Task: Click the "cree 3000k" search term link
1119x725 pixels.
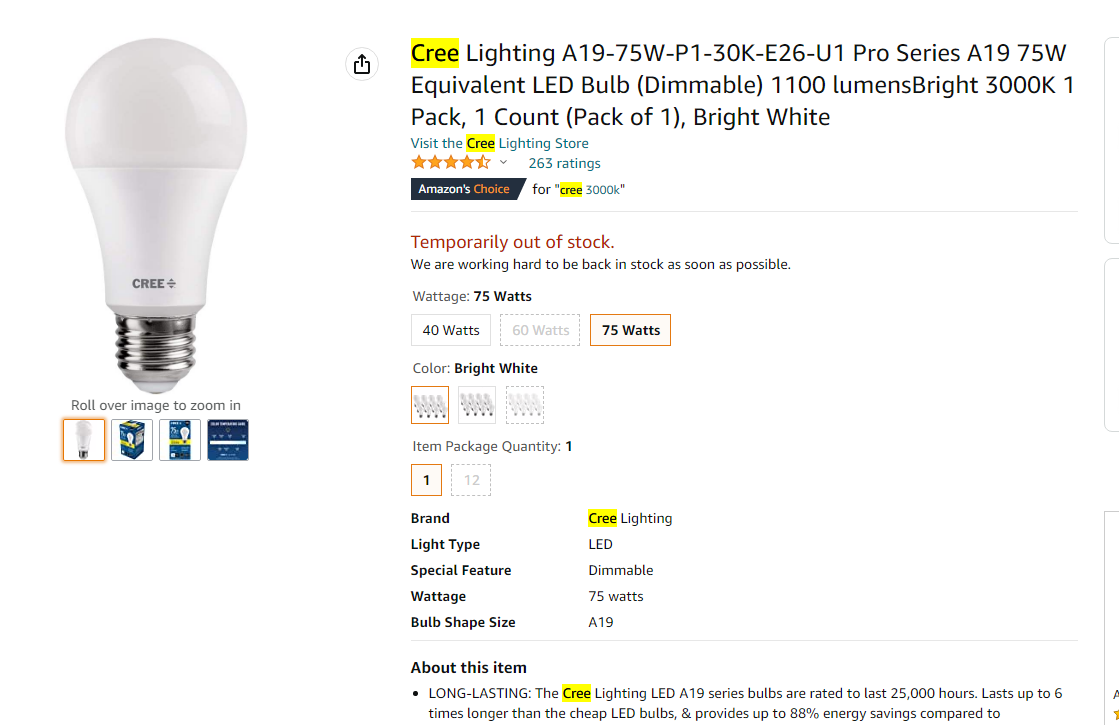Action: (x=592, y=190)
